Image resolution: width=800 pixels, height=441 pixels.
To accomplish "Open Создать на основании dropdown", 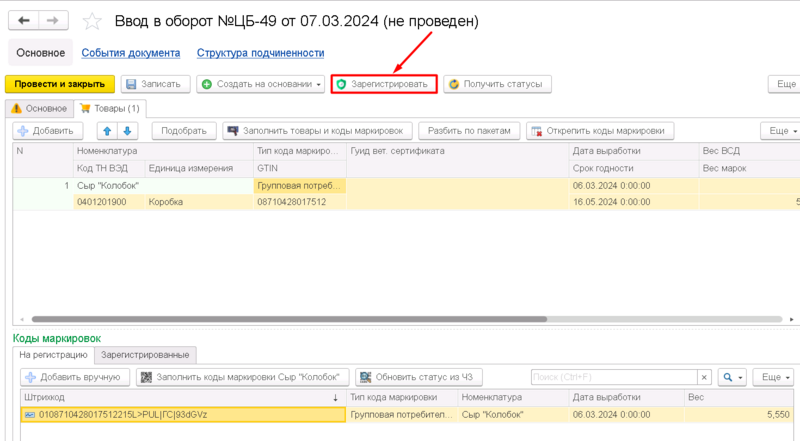I will (261, 84).
